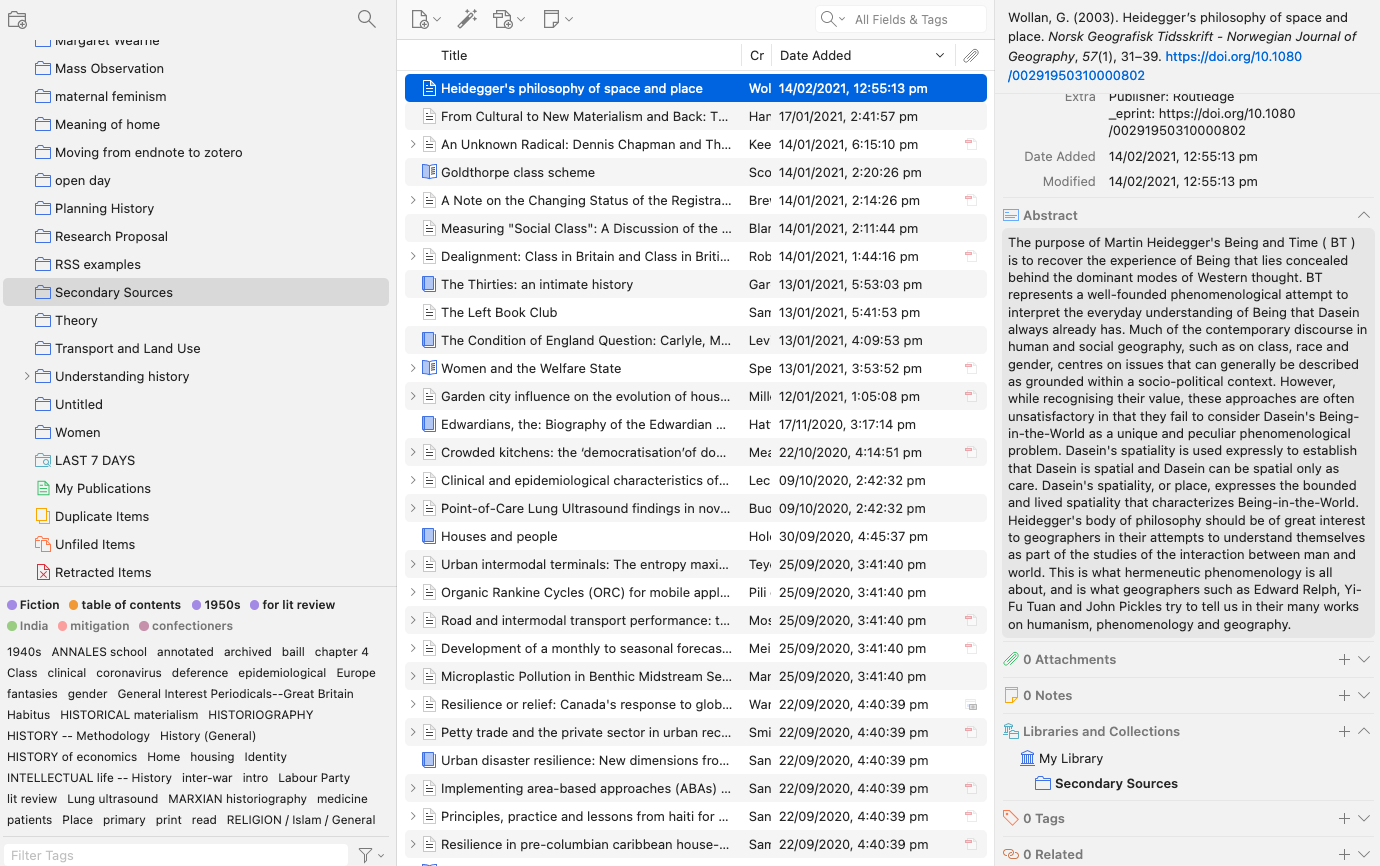Viewport: 1380px width, 866px height.
Task: Click PDF icon on Garden city influence row
Action: [970, 396]
